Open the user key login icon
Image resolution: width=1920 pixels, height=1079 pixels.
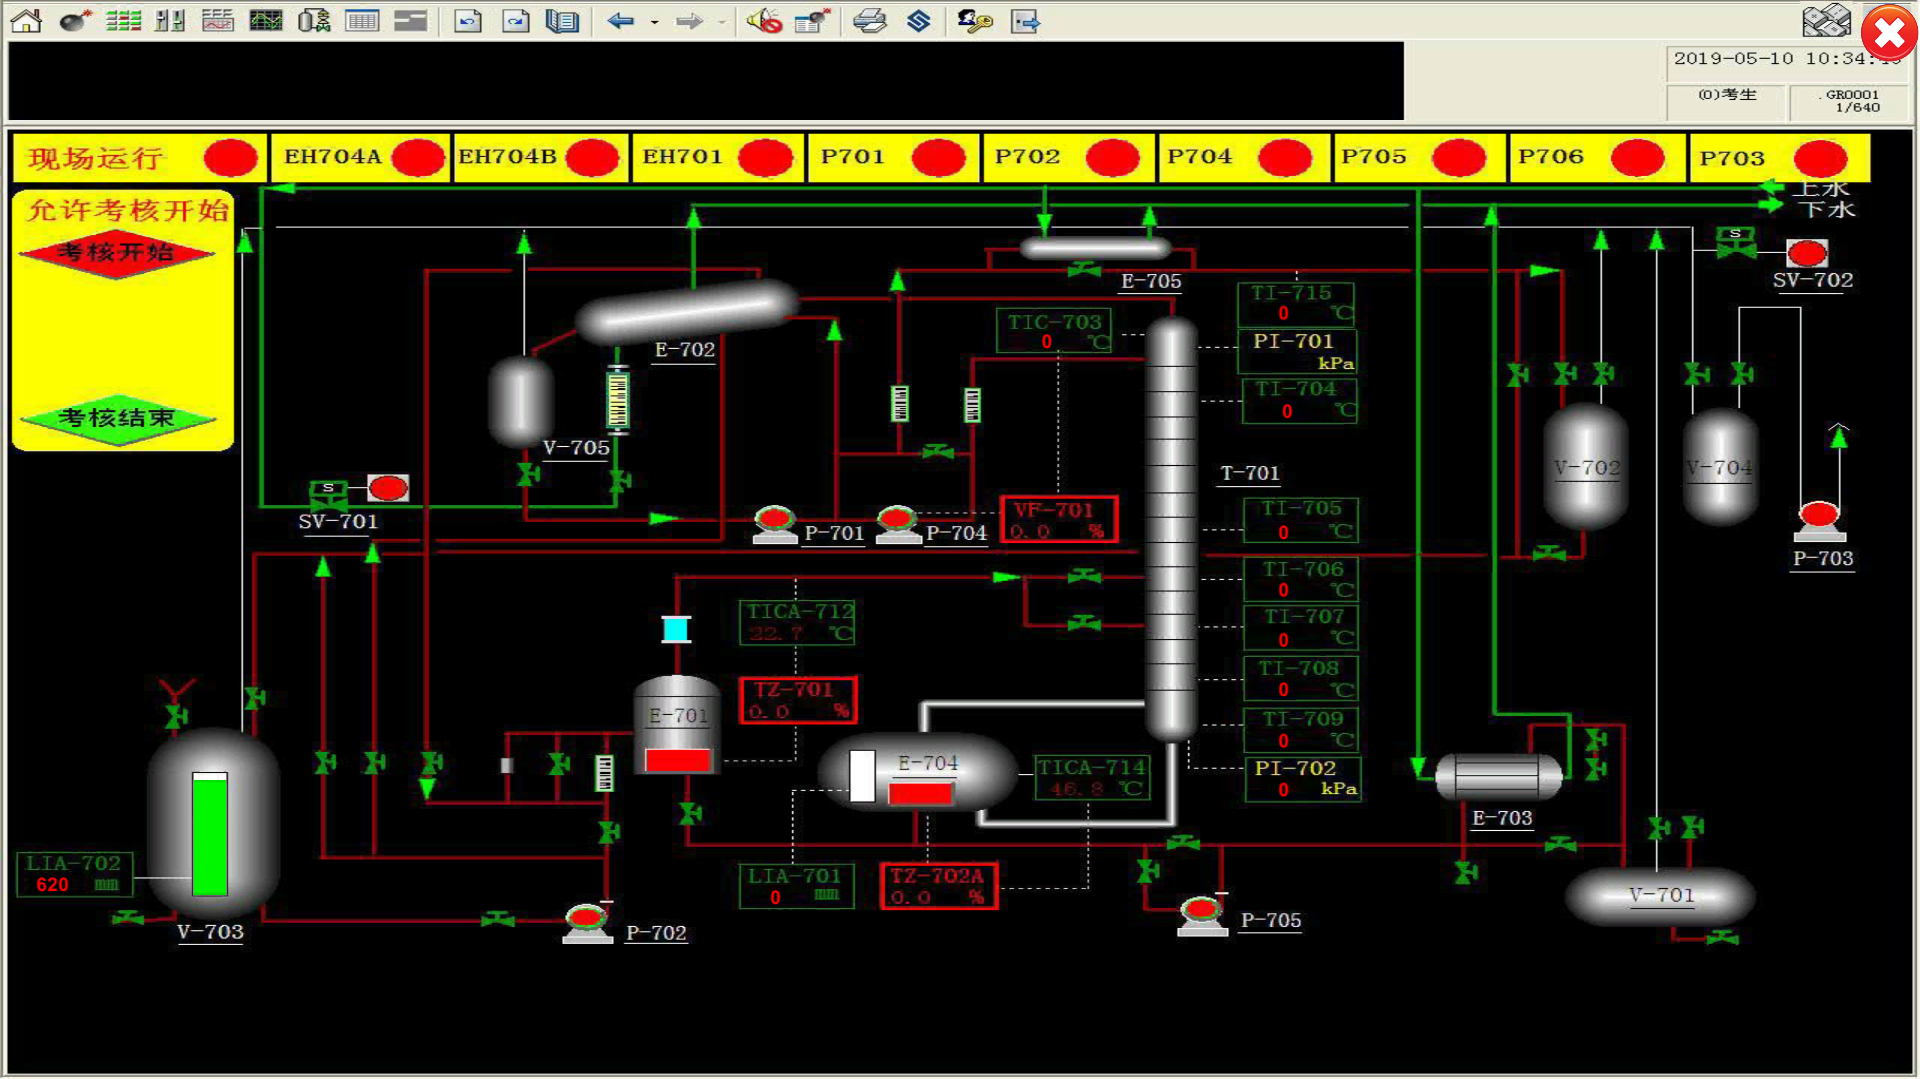pyautogui.click(x=974, y=20)
